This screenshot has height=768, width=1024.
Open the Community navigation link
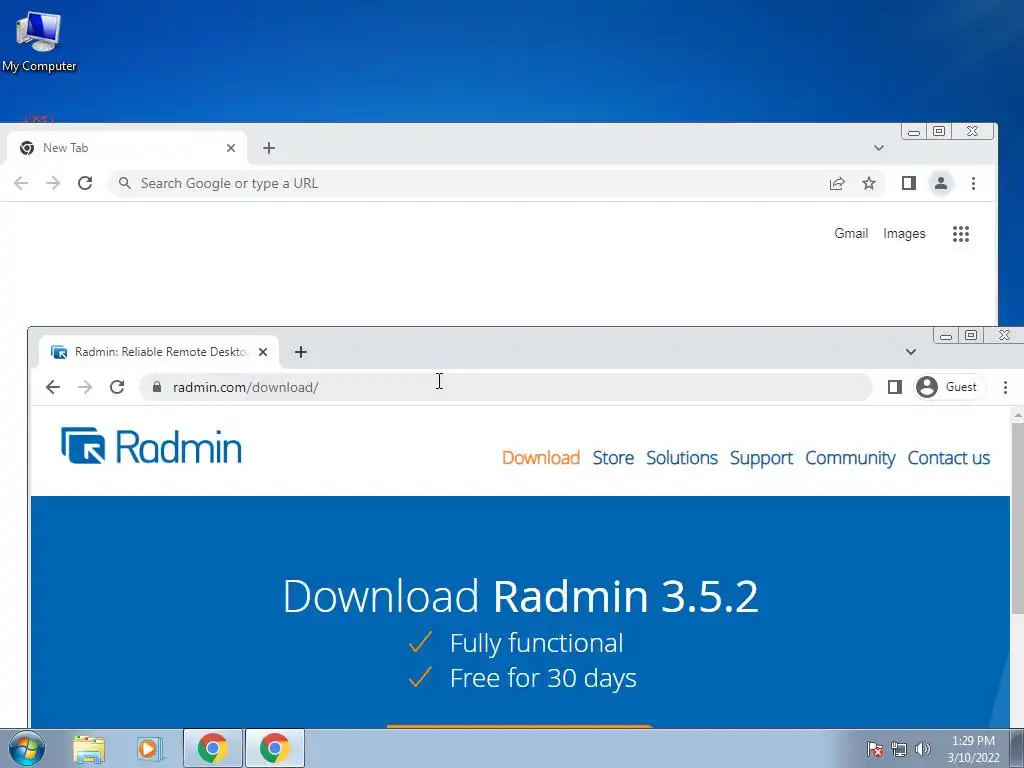[x=850, y=458]
